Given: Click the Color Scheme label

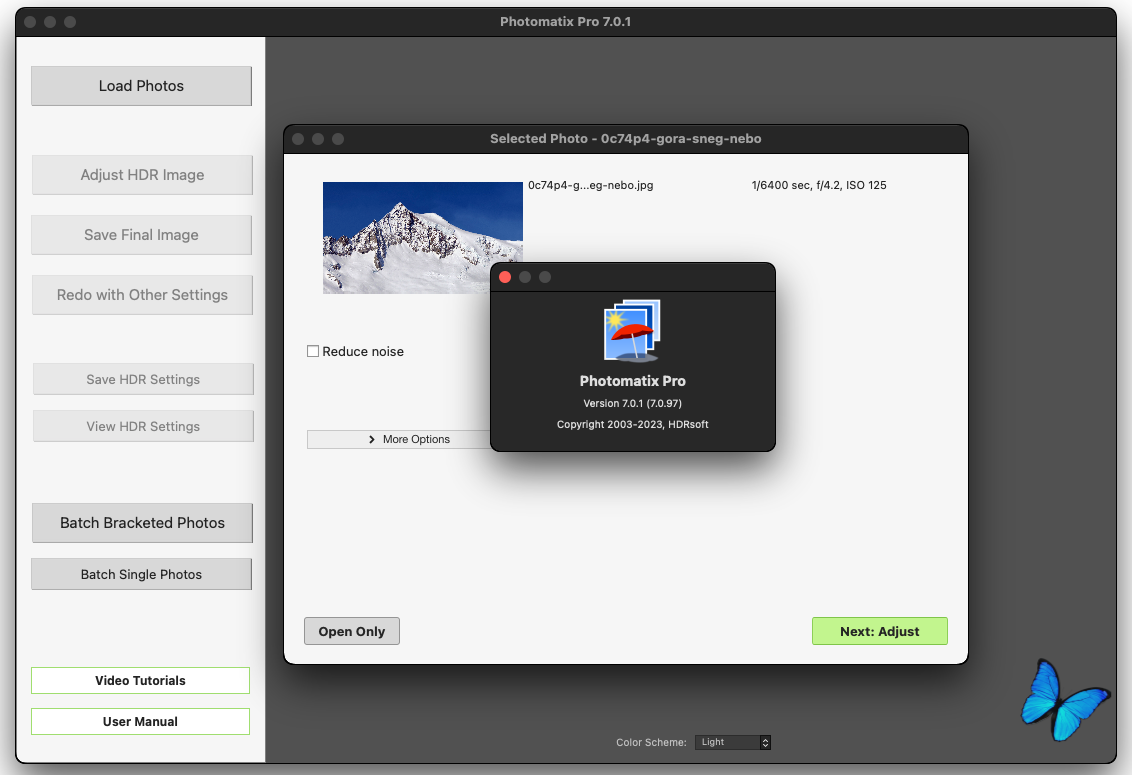Looking at the screenshot, I should coord(651,742).
